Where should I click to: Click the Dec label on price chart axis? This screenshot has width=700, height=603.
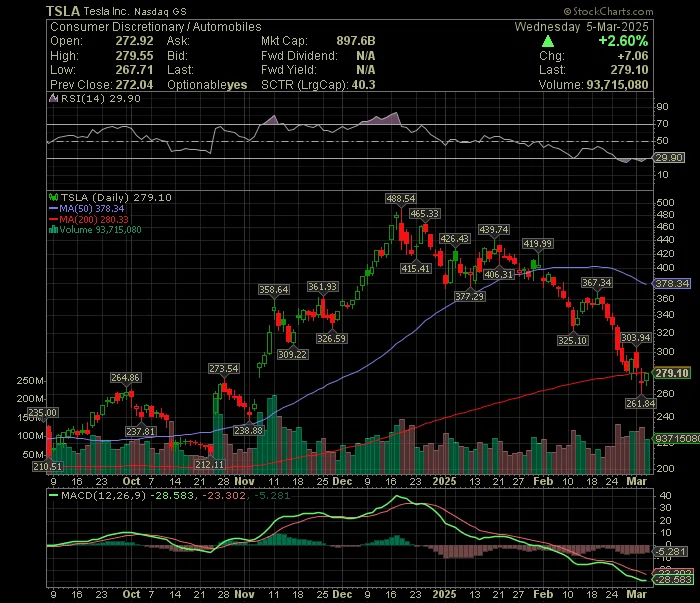pos(342,482)
